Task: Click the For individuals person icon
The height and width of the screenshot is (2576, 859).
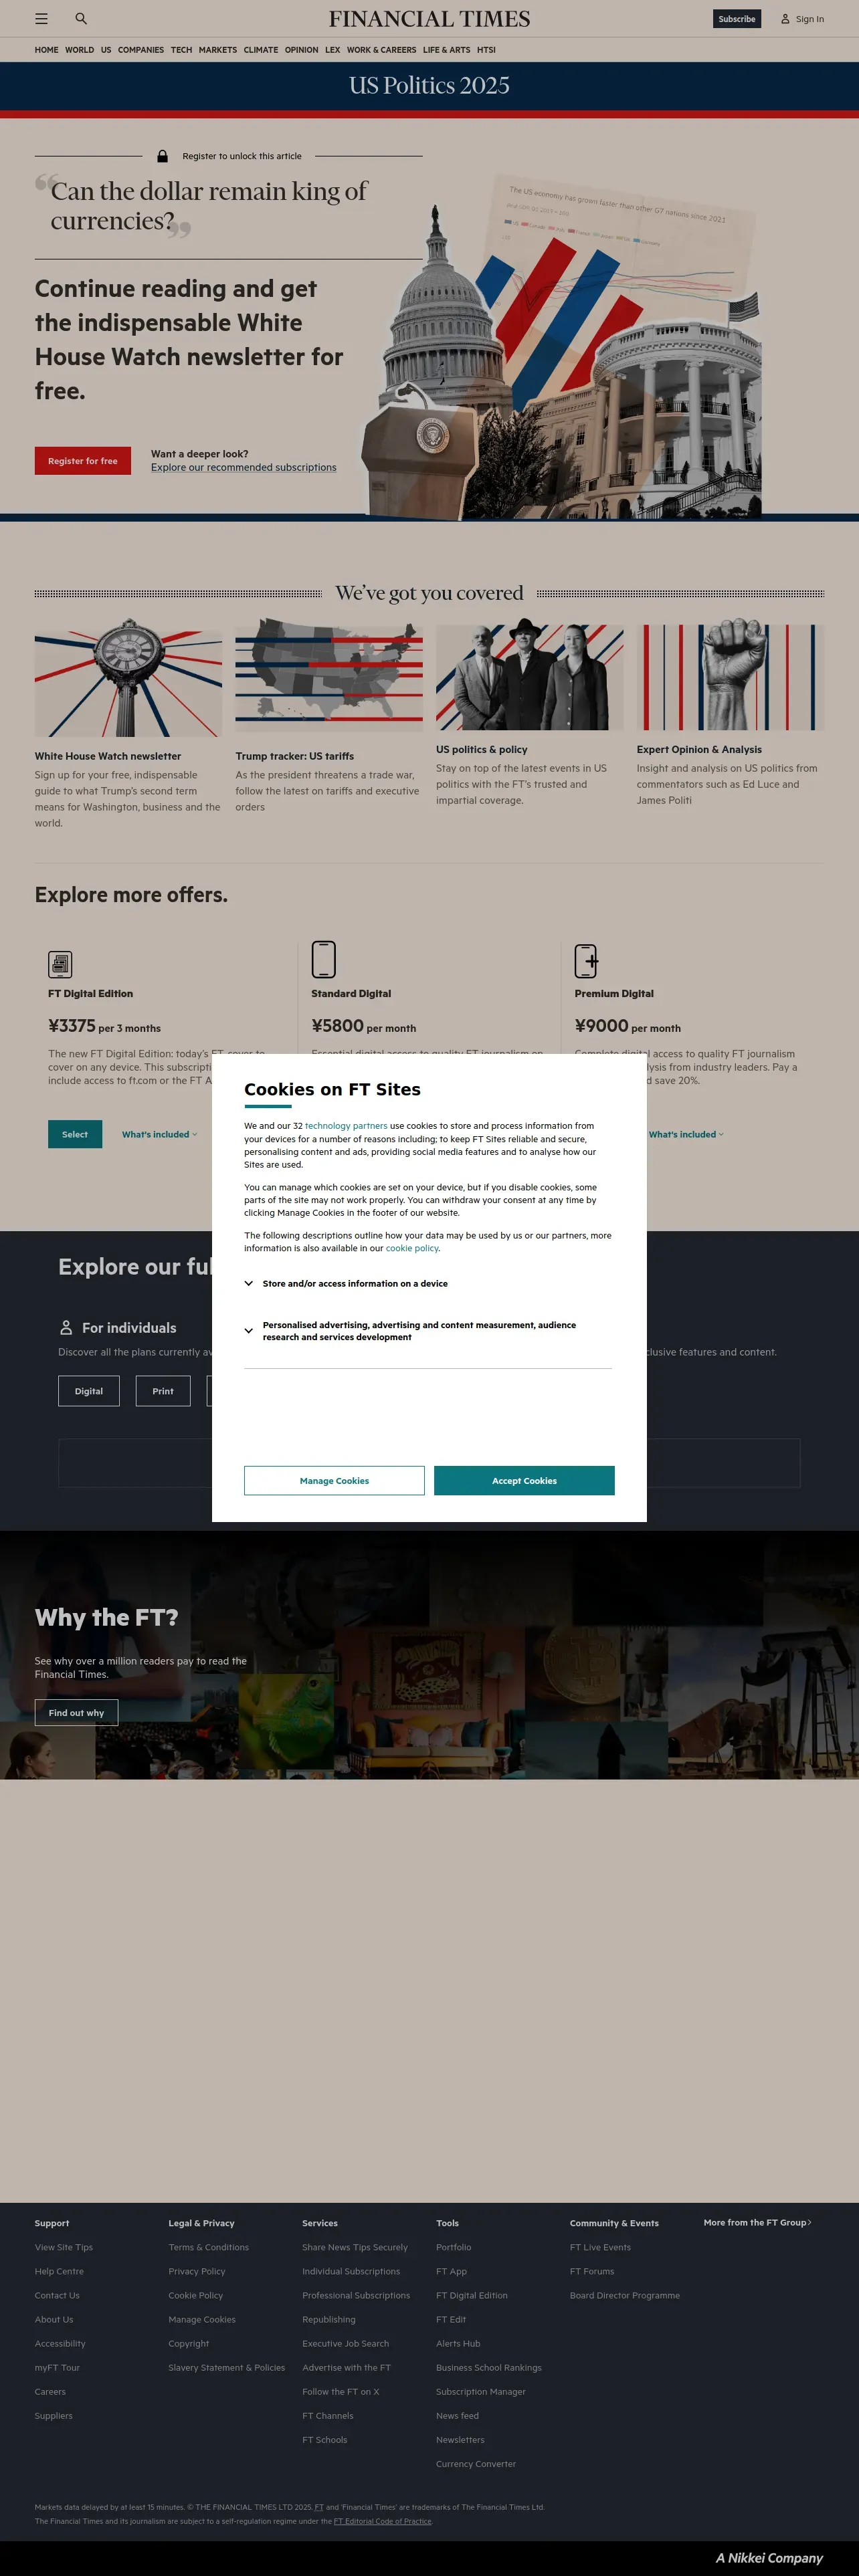Action: tap(66, 1328)
